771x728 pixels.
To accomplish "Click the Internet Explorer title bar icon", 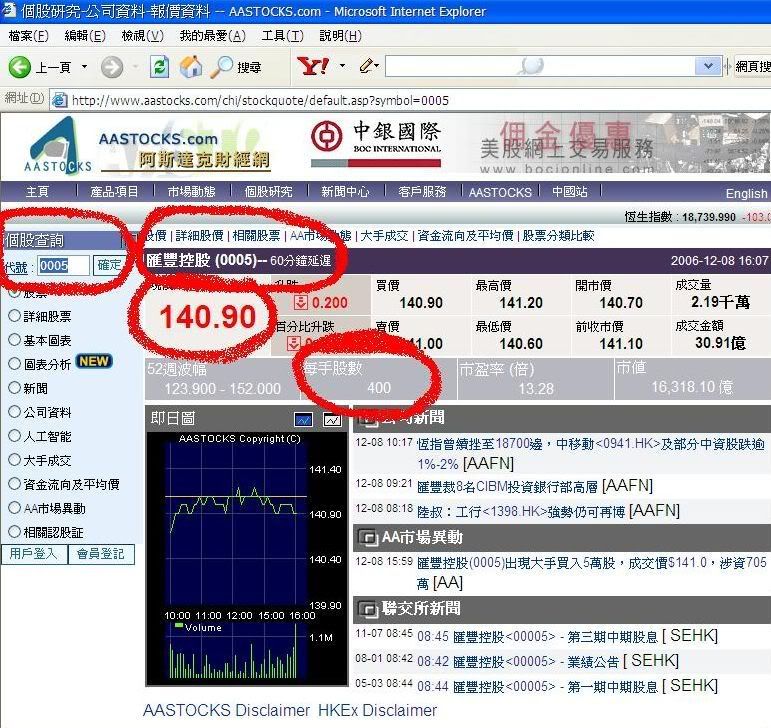I will pyautogui.click(x=8, y=10).
